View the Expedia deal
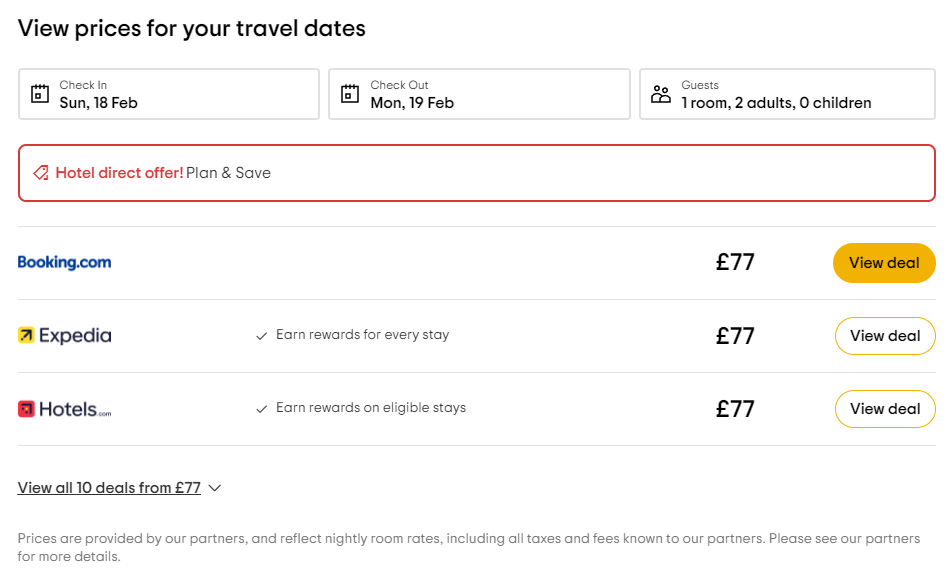 point(884,336)
